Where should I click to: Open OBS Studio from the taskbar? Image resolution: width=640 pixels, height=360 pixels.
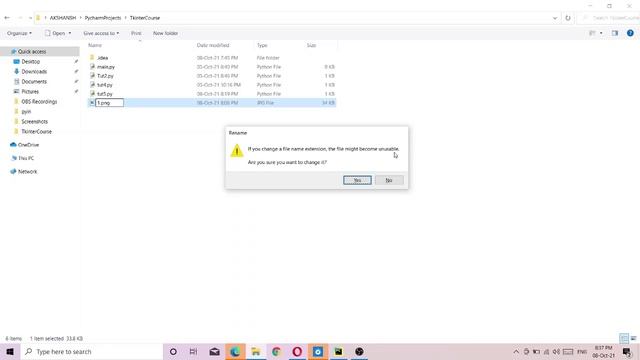click(x=359, y=351)
